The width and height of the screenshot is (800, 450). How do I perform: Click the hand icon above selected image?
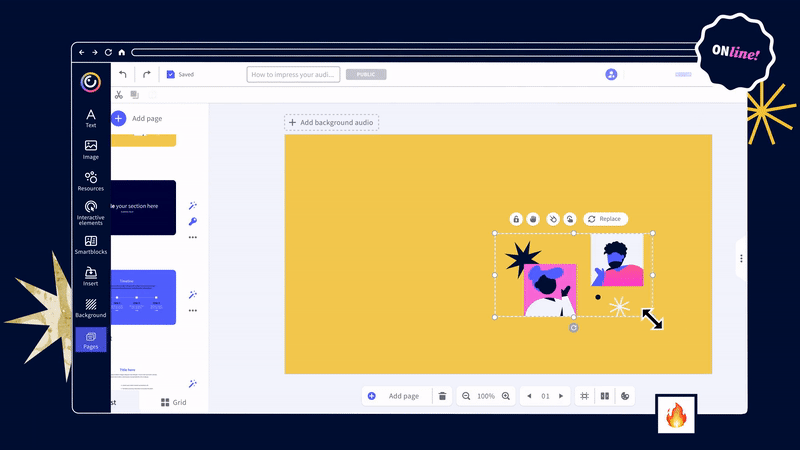533,219
